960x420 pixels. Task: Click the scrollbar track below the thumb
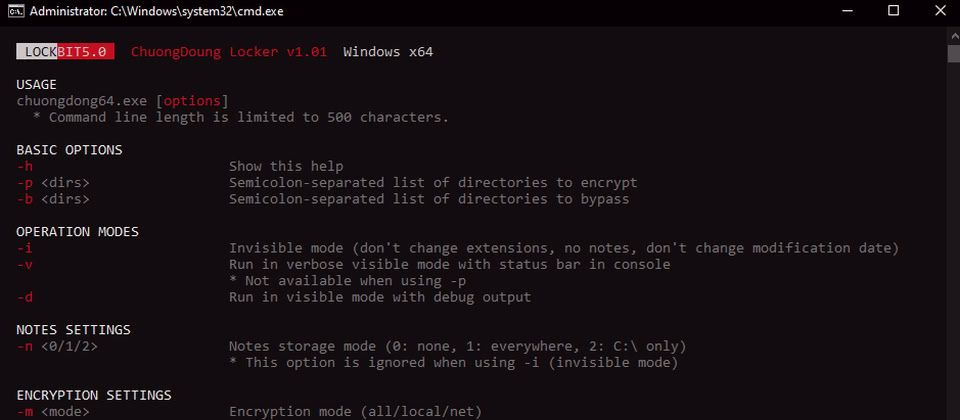(952, 250)
